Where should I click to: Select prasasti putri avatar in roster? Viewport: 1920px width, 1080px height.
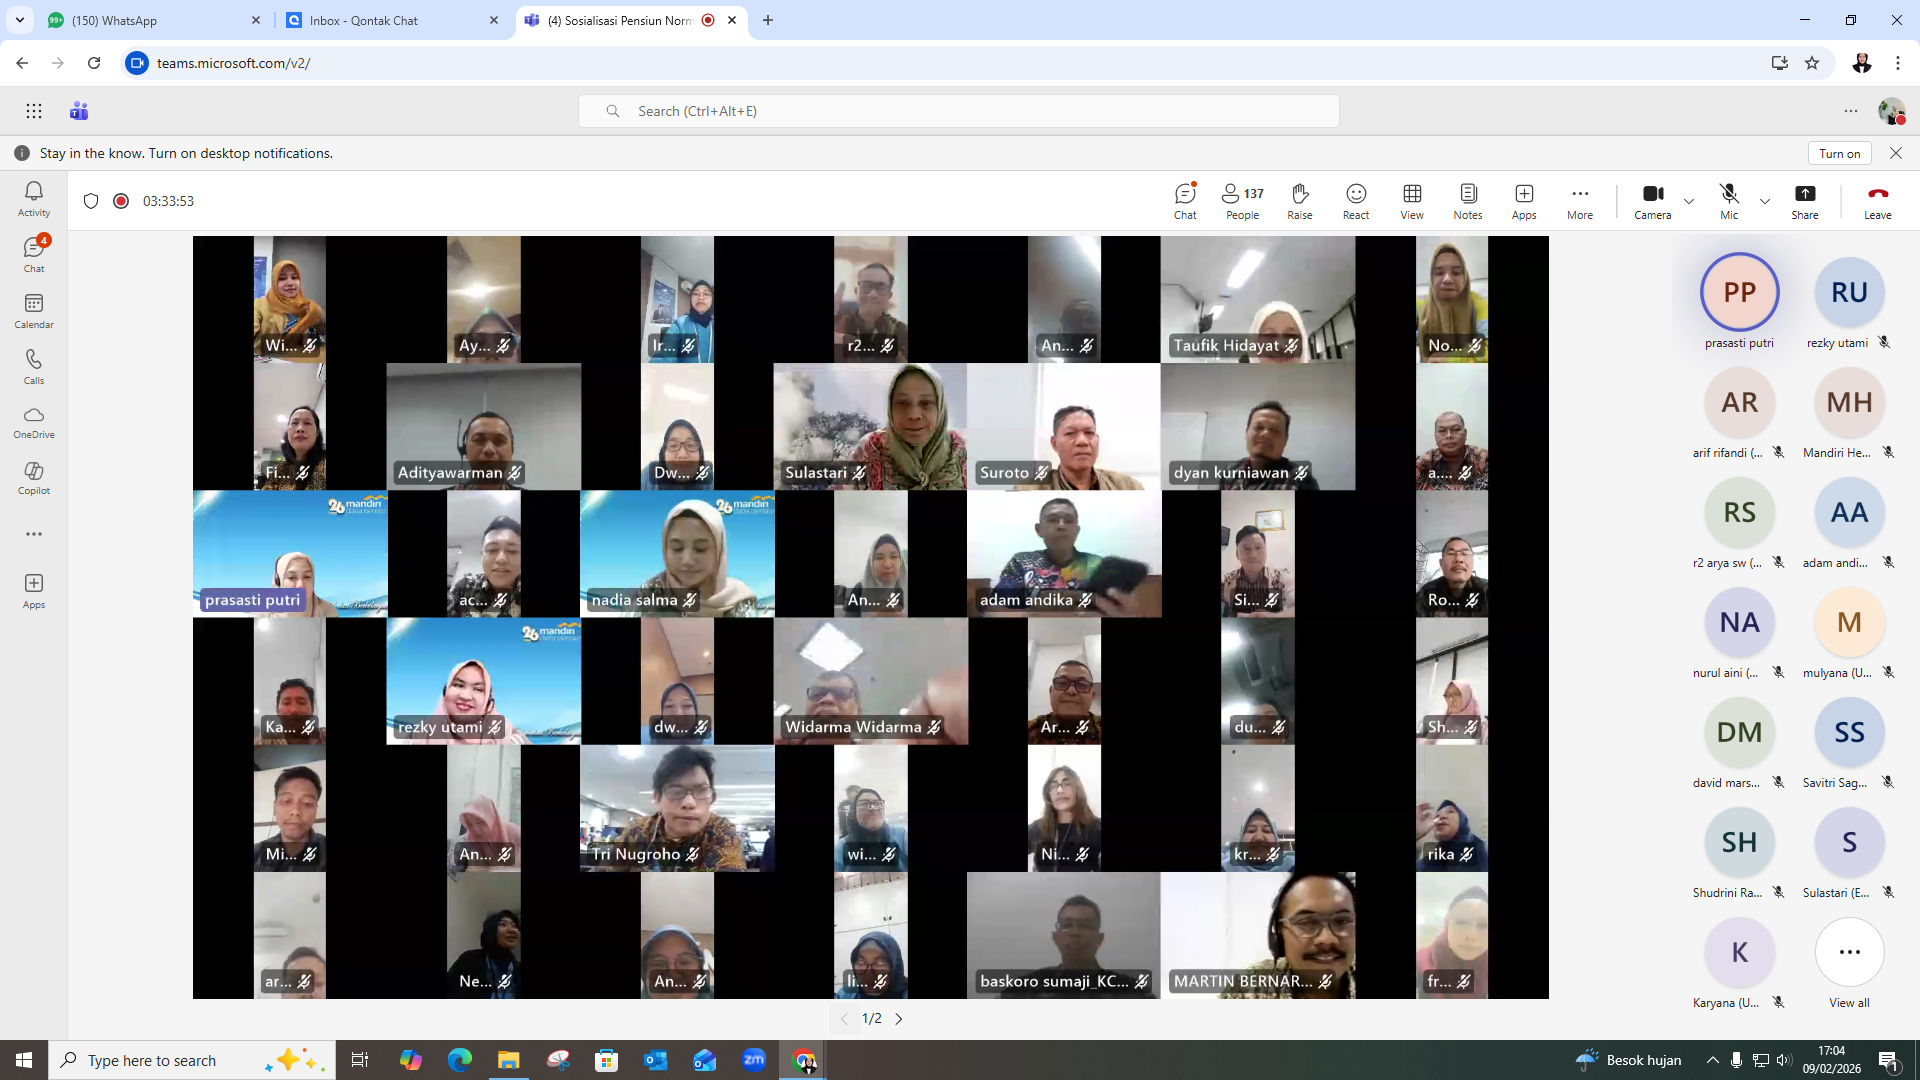pos(1739,292)
